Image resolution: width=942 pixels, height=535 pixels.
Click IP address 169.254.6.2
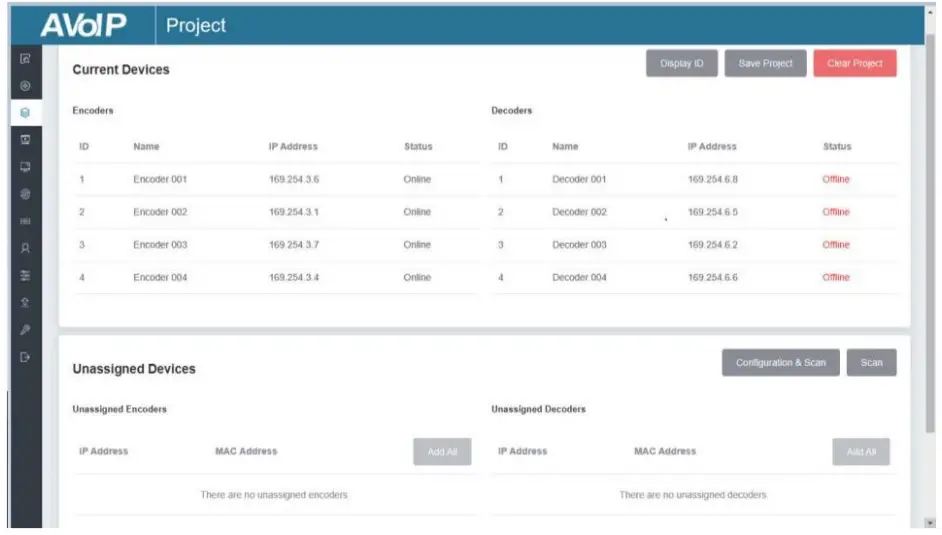[713, 244]
